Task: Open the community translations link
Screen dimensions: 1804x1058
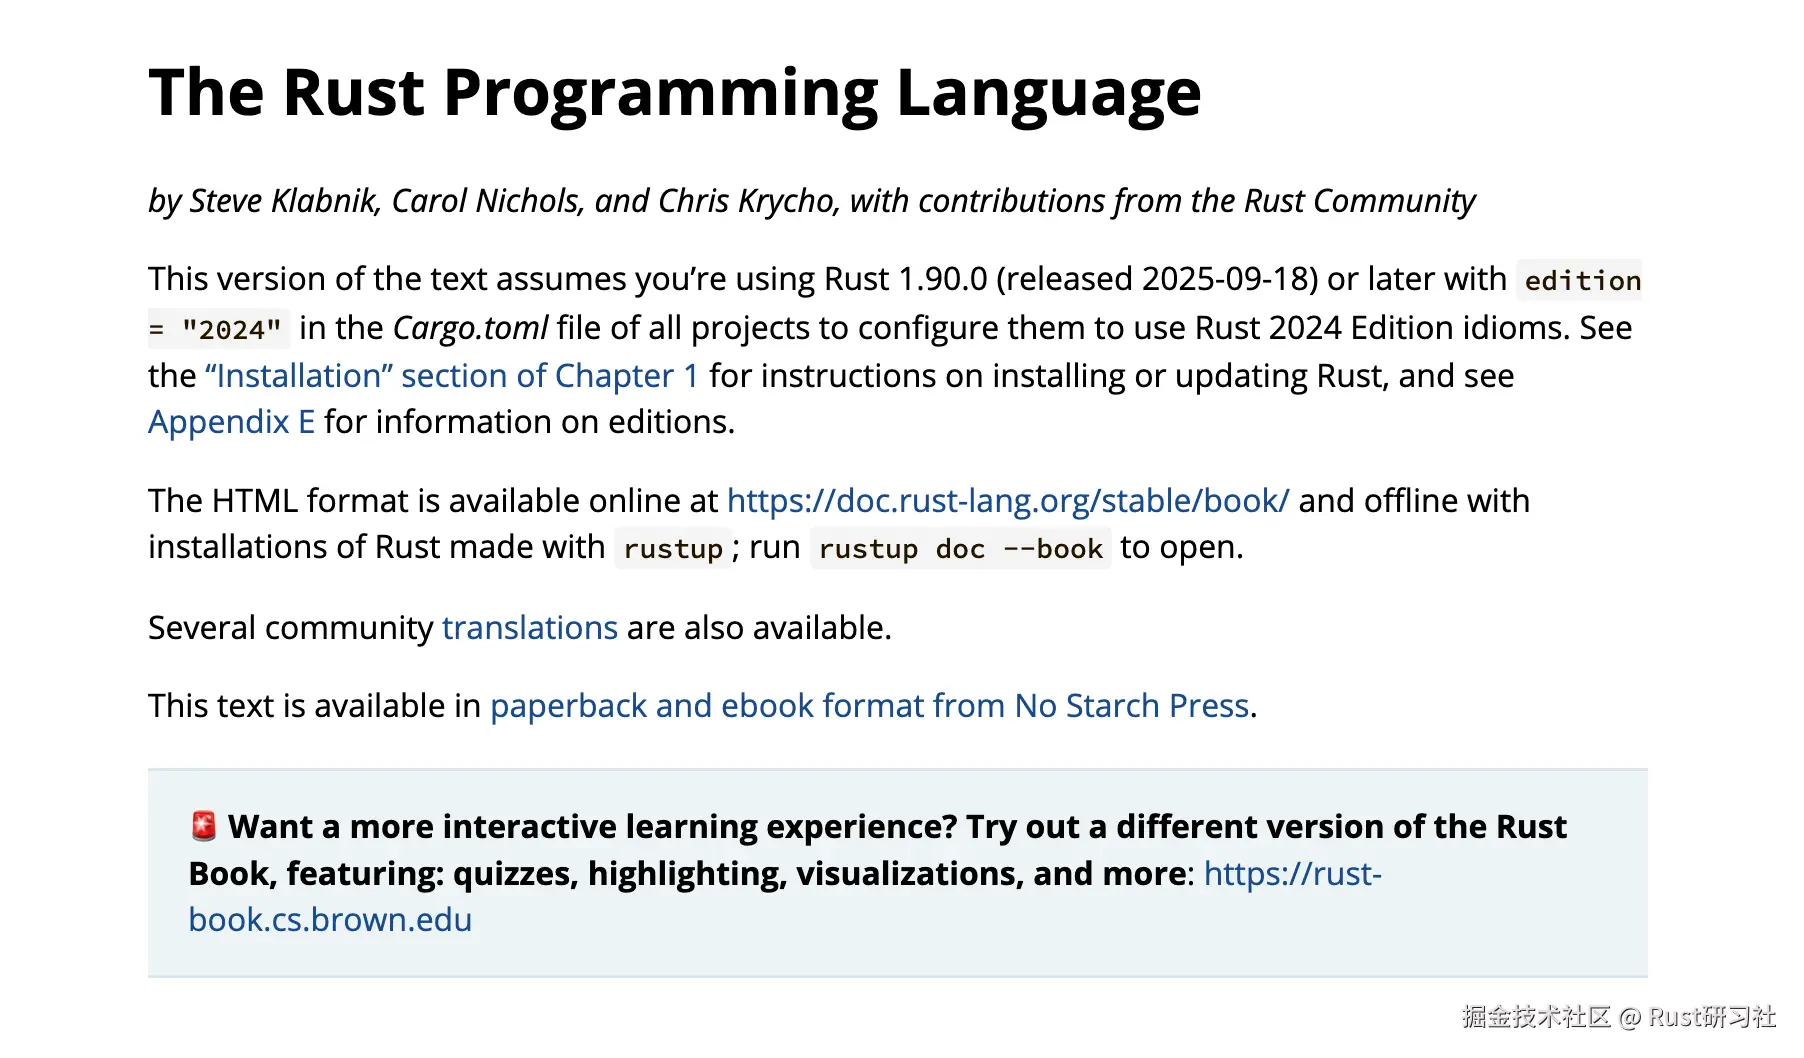Action: click(x=530, y=628)
